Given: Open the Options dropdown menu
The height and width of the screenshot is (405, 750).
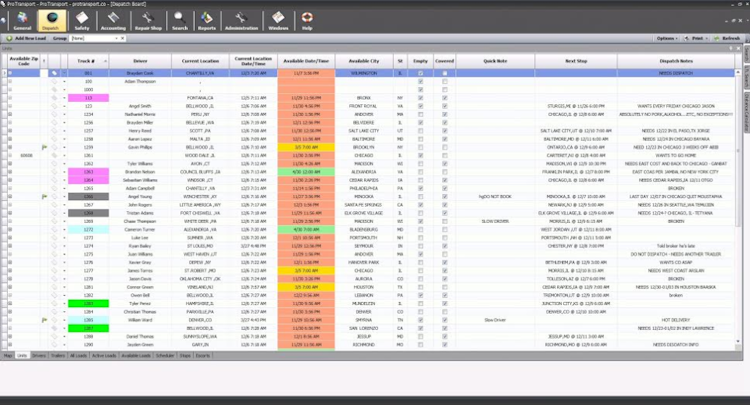Looking at the screenshot, I should (667, 38).
